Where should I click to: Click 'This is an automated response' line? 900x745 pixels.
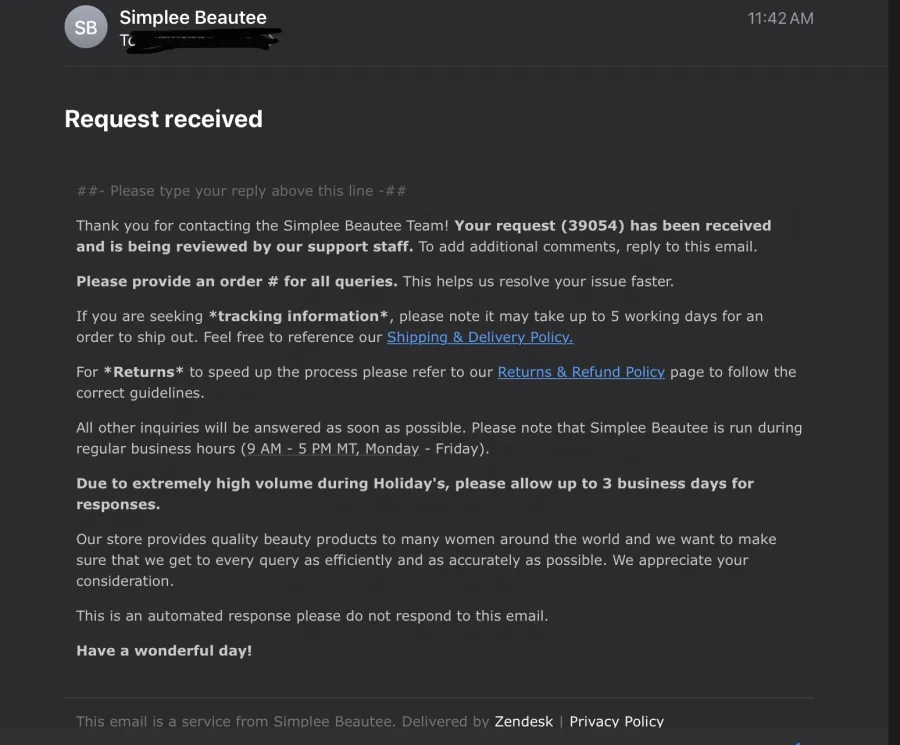tap(312, 616)
